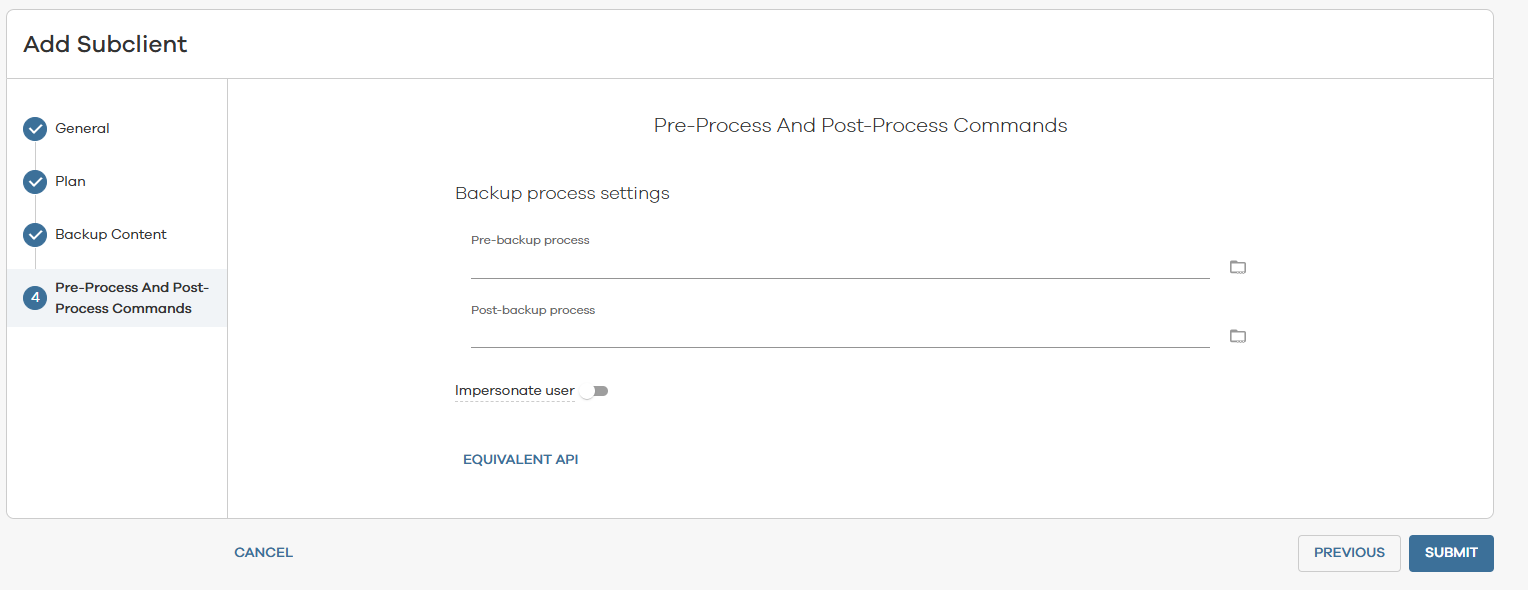The width and height of the screenshot is (1528, 590).
Task: Click the Backup process settings heading
Action: coord(562,193)
